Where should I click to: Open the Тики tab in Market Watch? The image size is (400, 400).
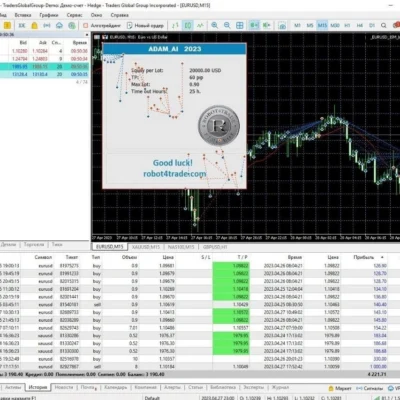click(57, 244)
